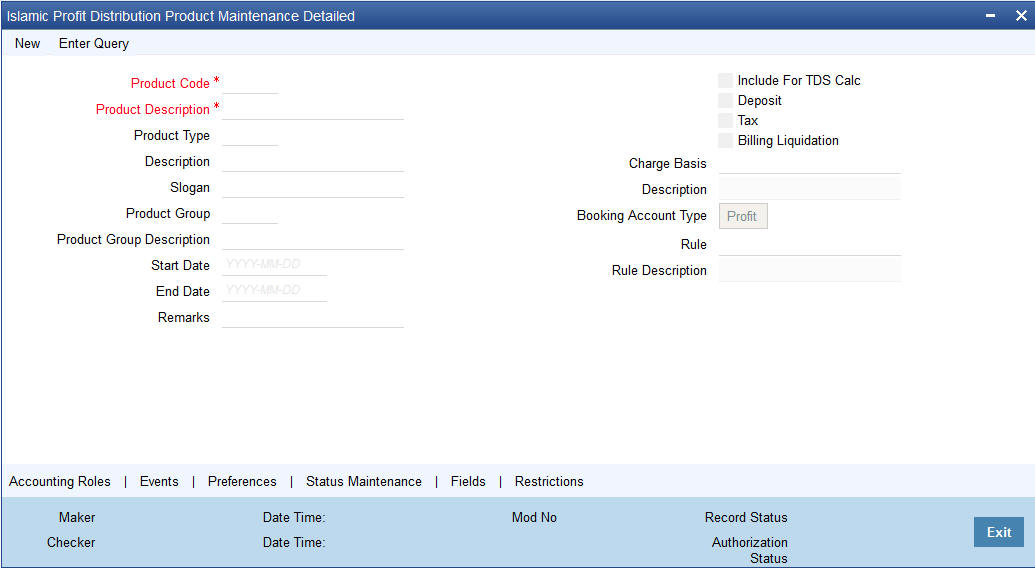Image resolution: width=1035 pixels, height=570 pixels.
Task: Click the Product Type field
Action: tap(250, 135)
